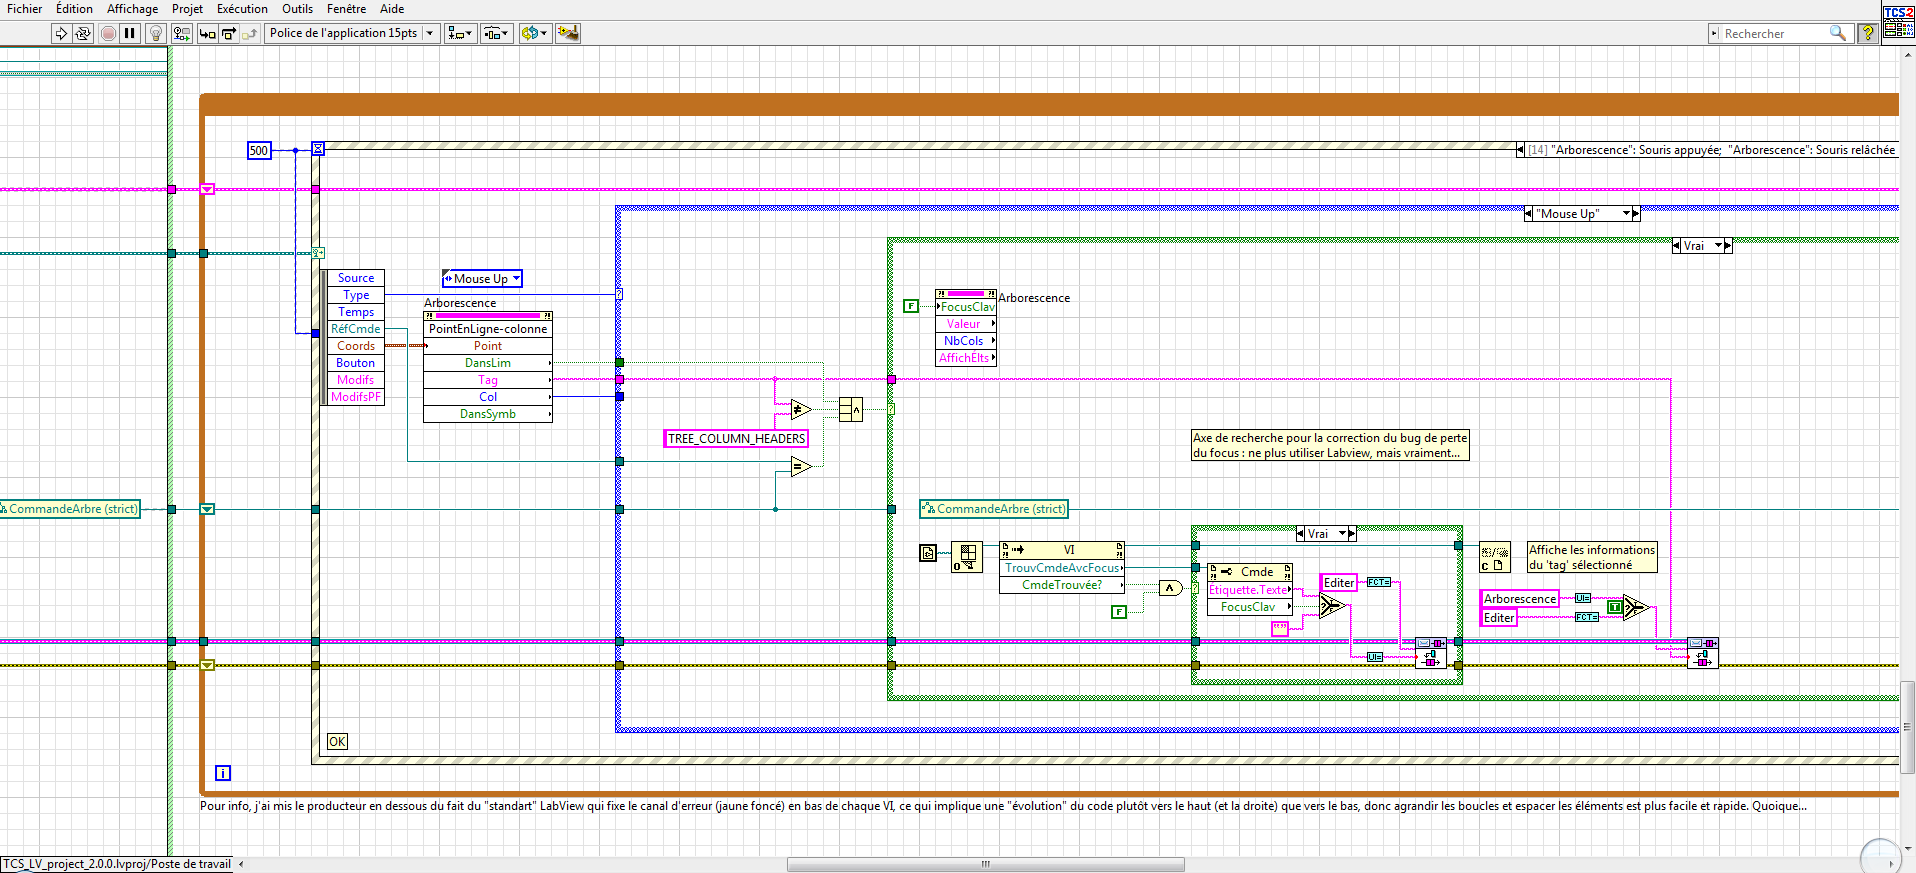The height and width of the screenshot is (873, 1916).
Task: Open the Exécution menu
Action: click(242, 9)
